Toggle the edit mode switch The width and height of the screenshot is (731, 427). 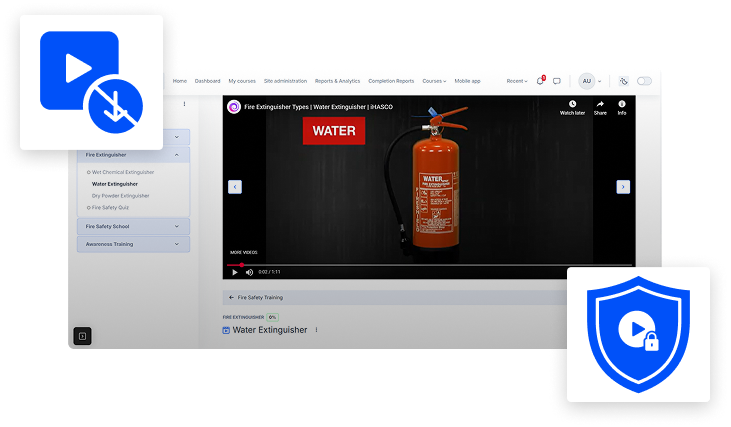click(x=644, y=81)
